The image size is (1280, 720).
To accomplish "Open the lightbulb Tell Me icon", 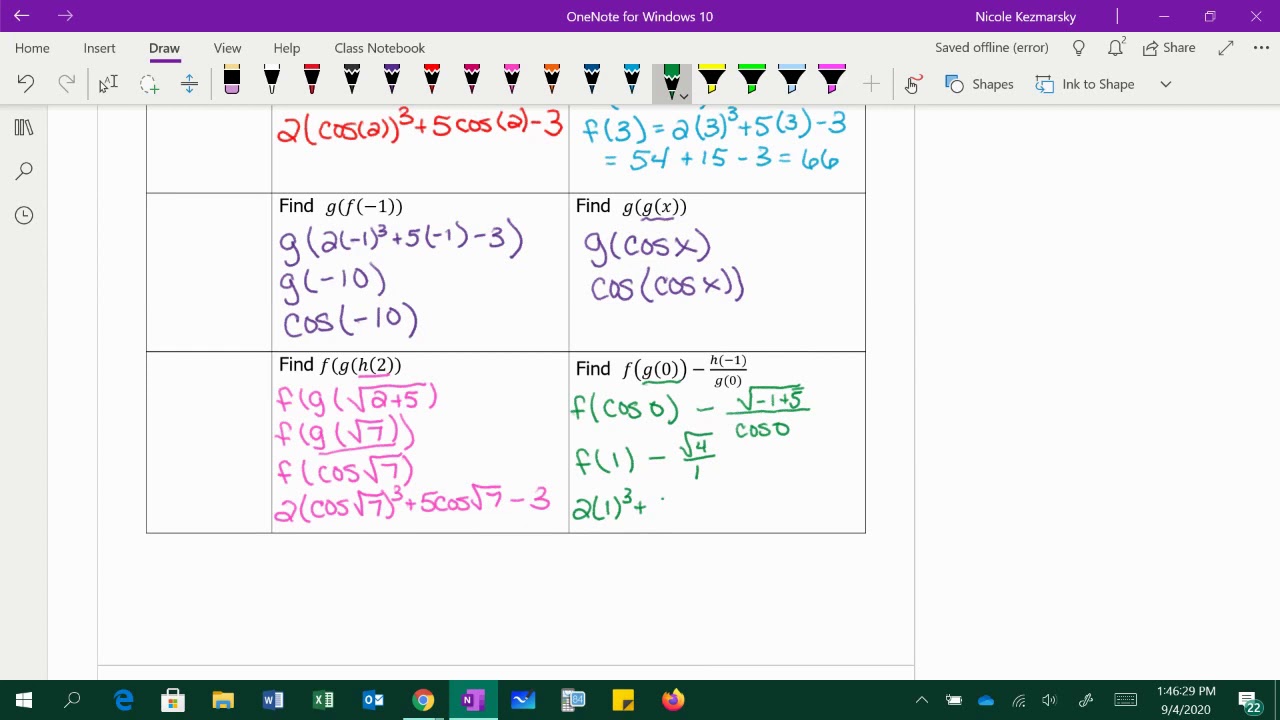I will point(1079,48).
